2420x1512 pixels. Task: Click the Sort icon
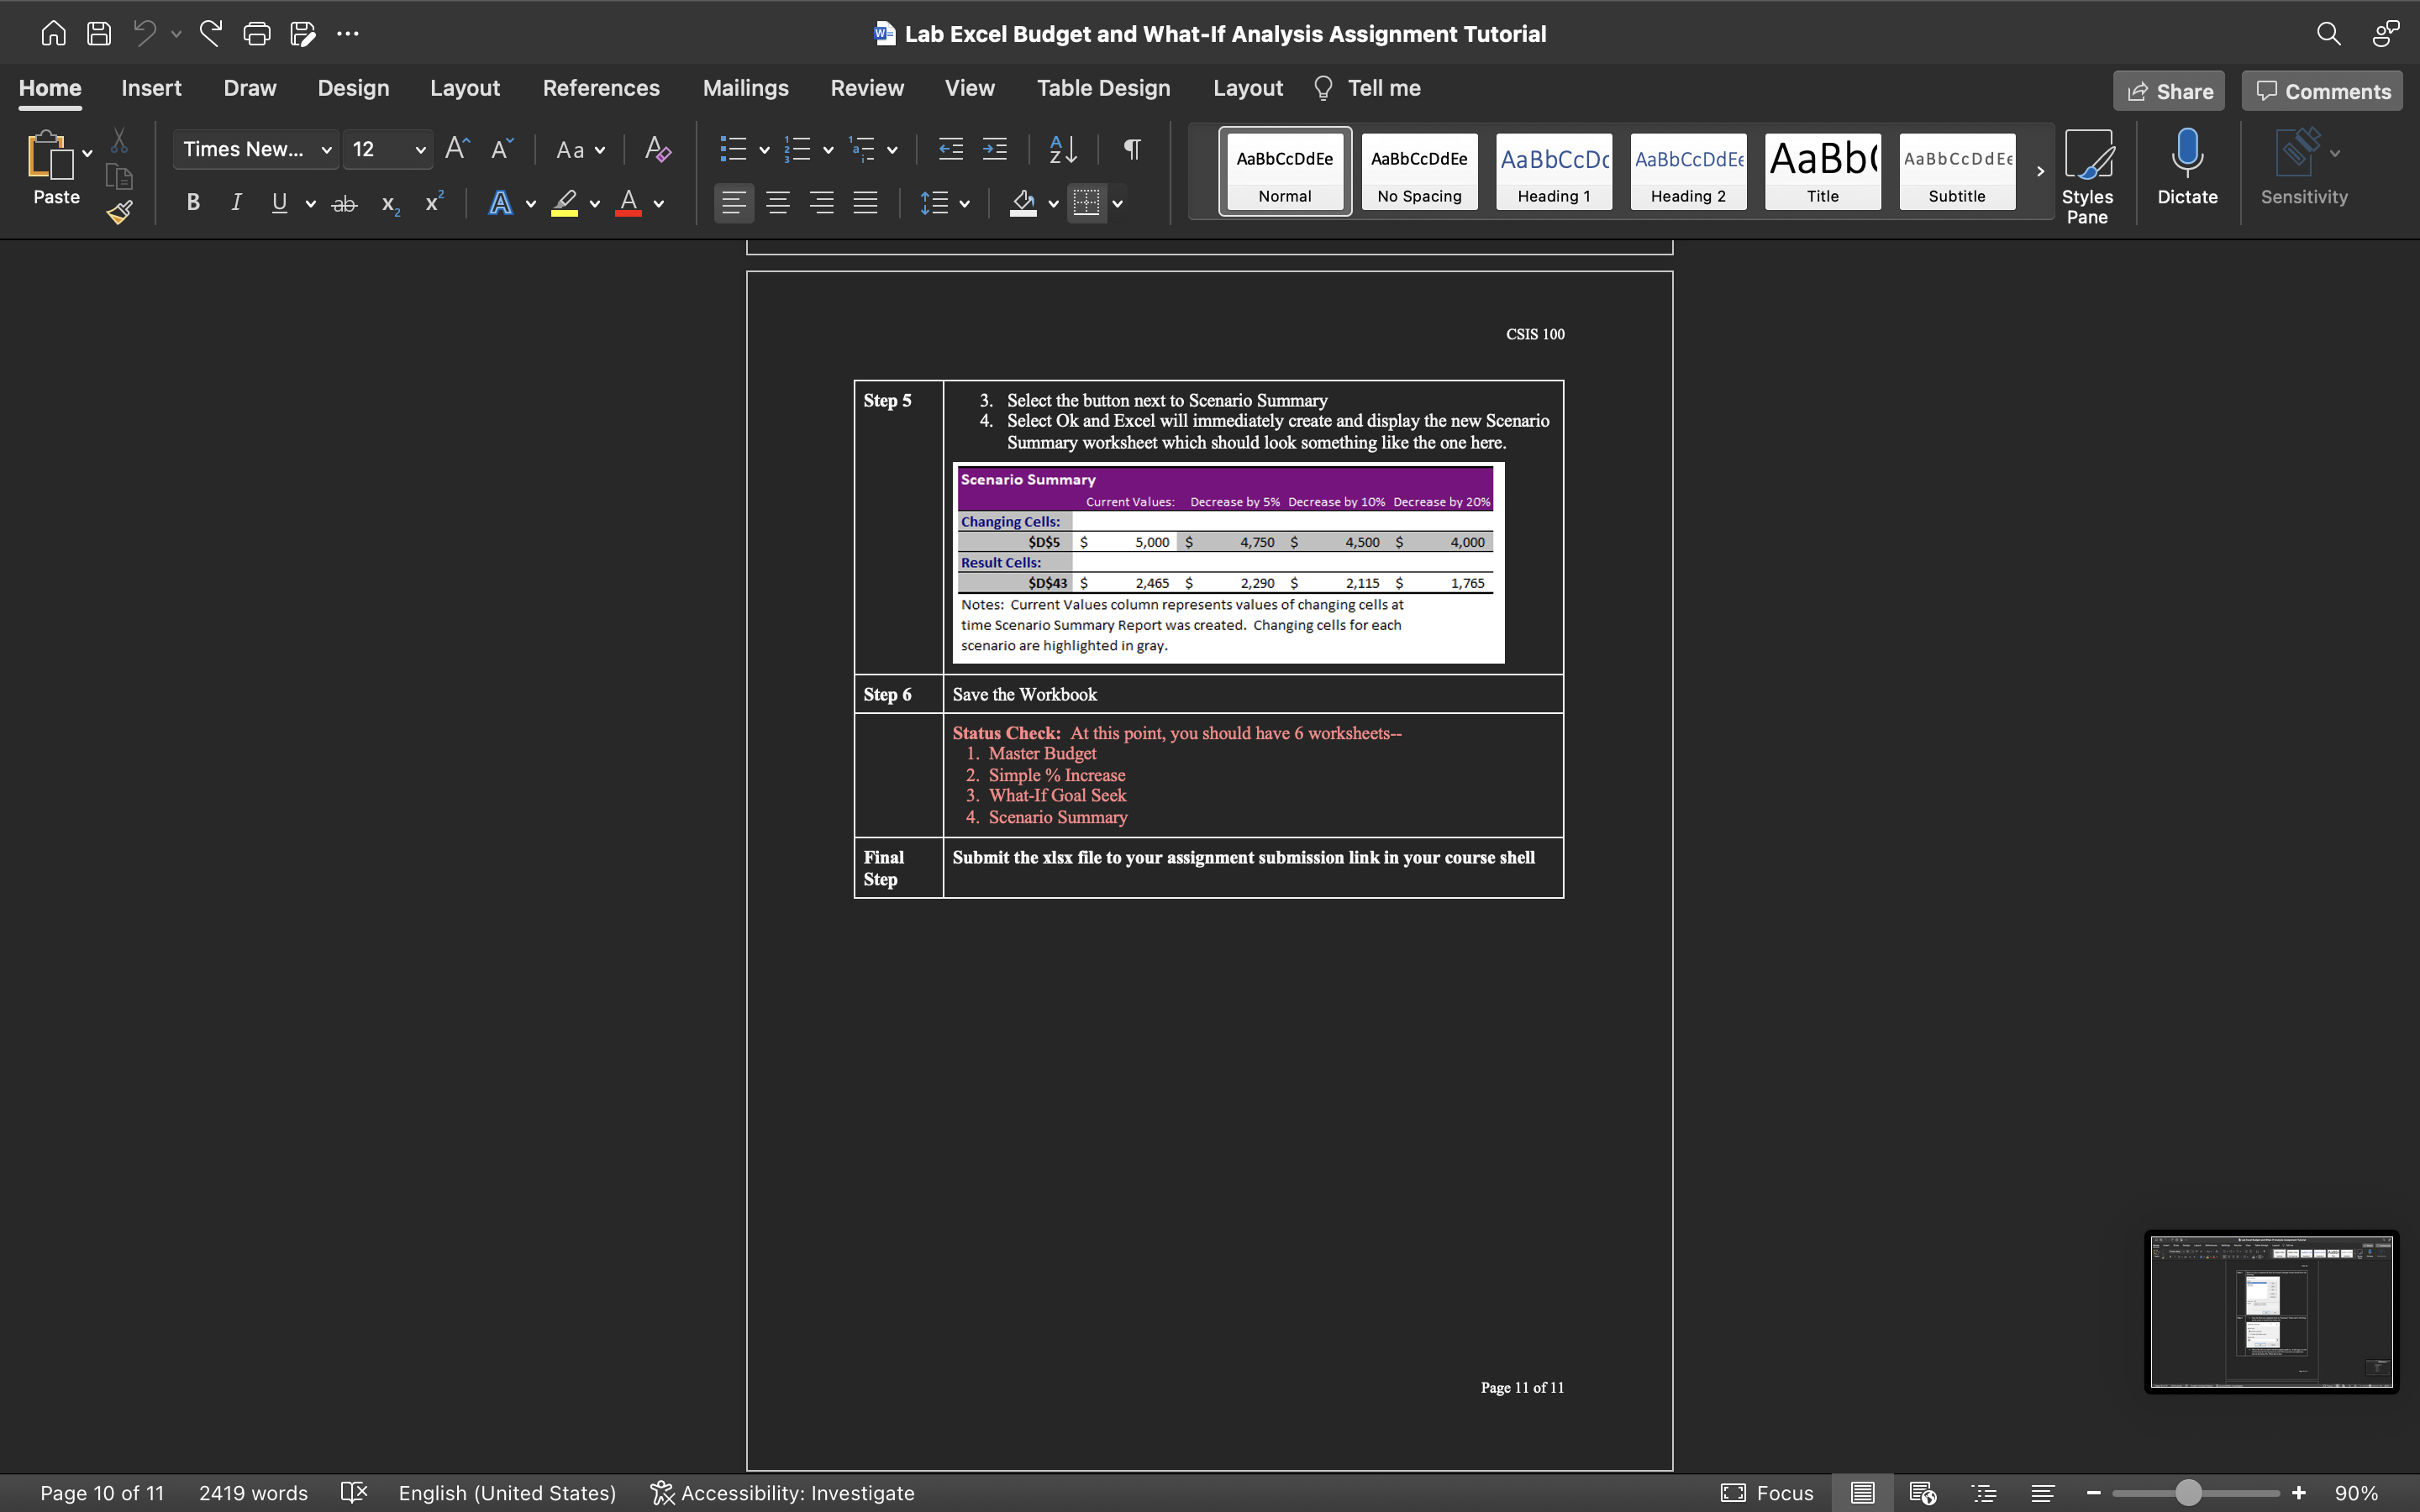(x=1062, y=149)
